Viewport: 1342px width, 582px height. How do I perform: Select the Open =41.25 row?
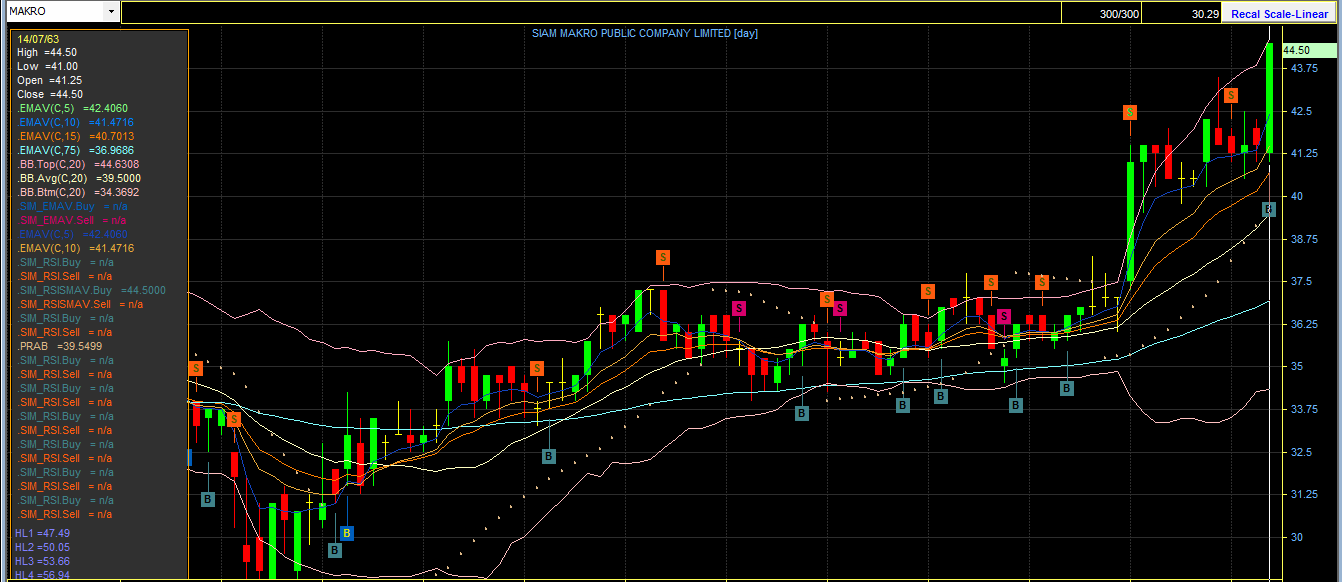[49, 80]
